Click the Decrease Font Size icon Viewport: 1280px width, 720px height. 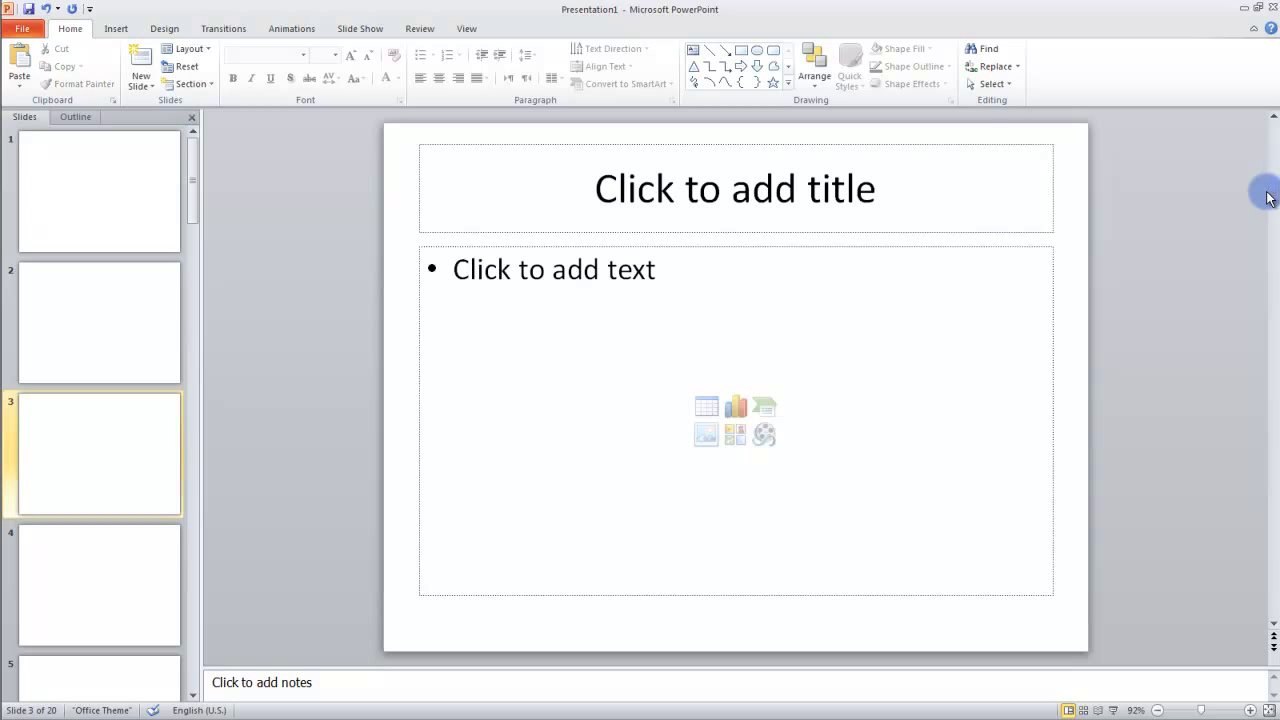click(x=368, y=55)
